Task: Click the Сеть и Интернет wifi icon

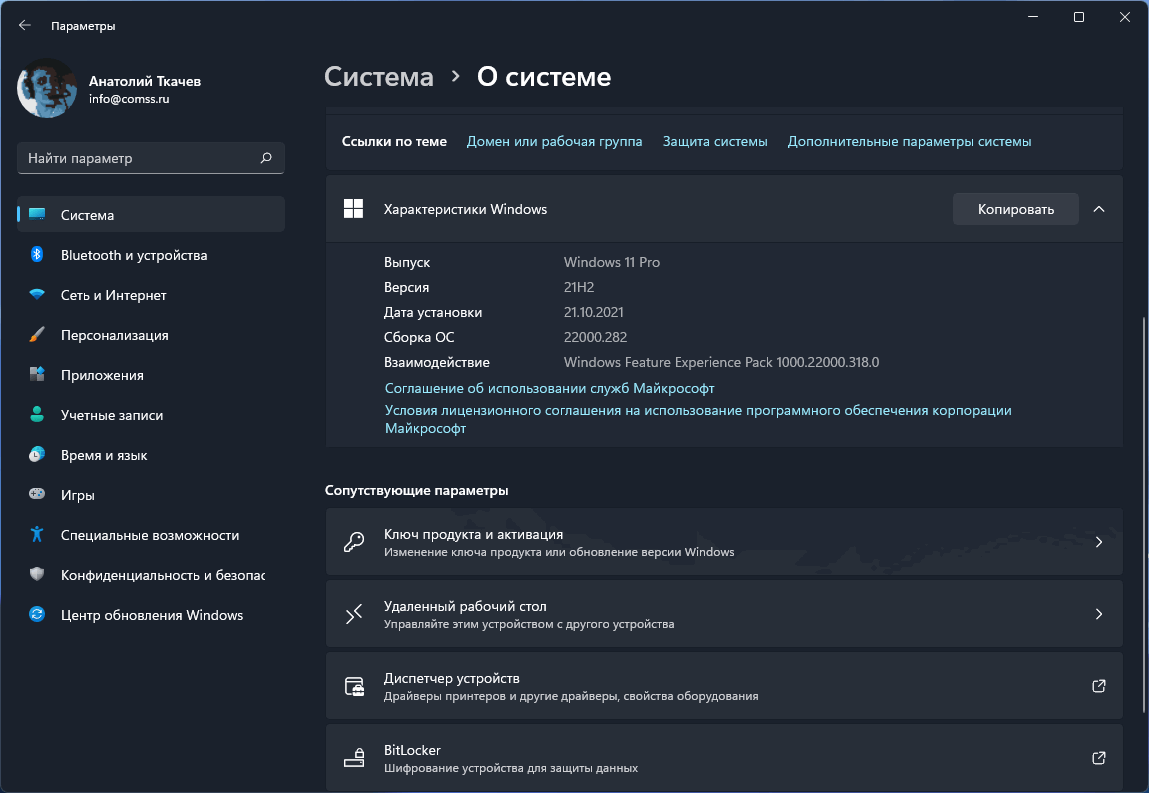Action: point(37,295)
